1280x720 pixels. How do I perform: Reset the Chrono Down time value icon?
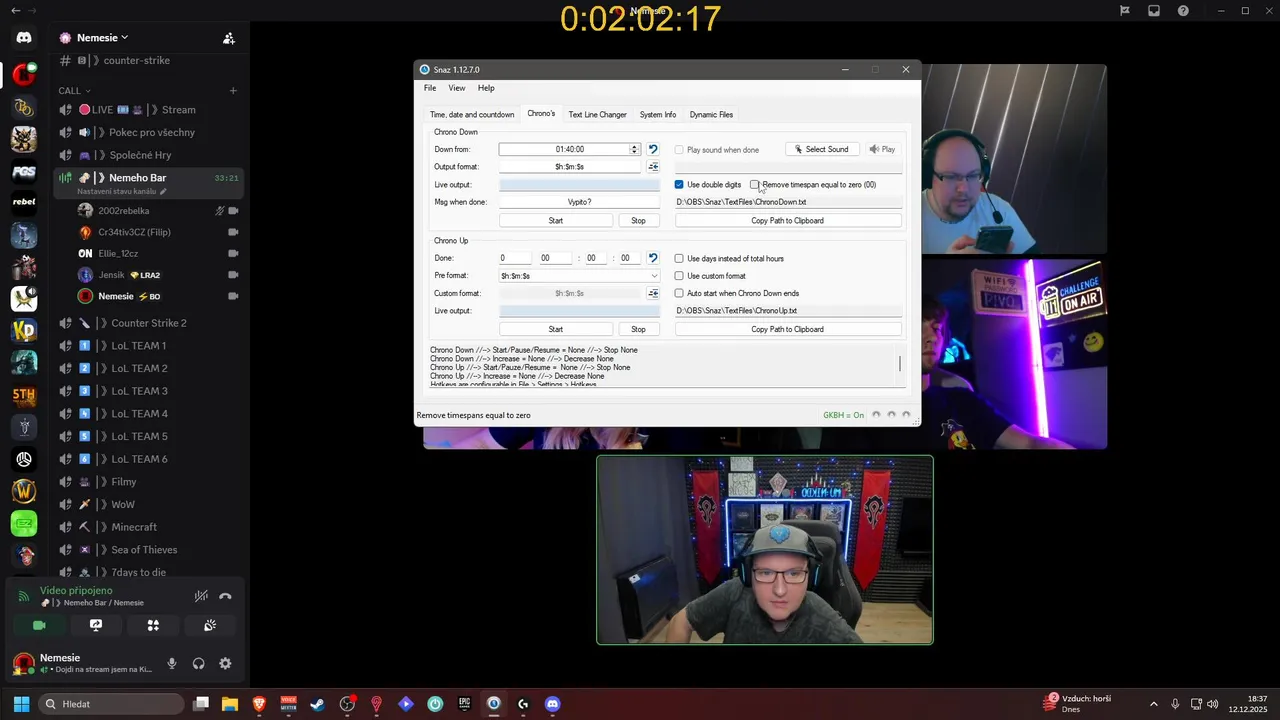tap(653, 149)
